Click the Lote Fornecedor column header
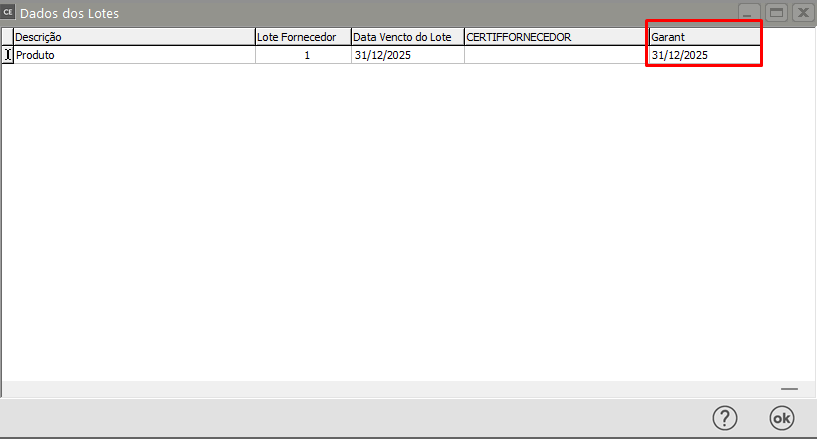Viewport: 817px width, 439px height. click(x=302, y=37)
